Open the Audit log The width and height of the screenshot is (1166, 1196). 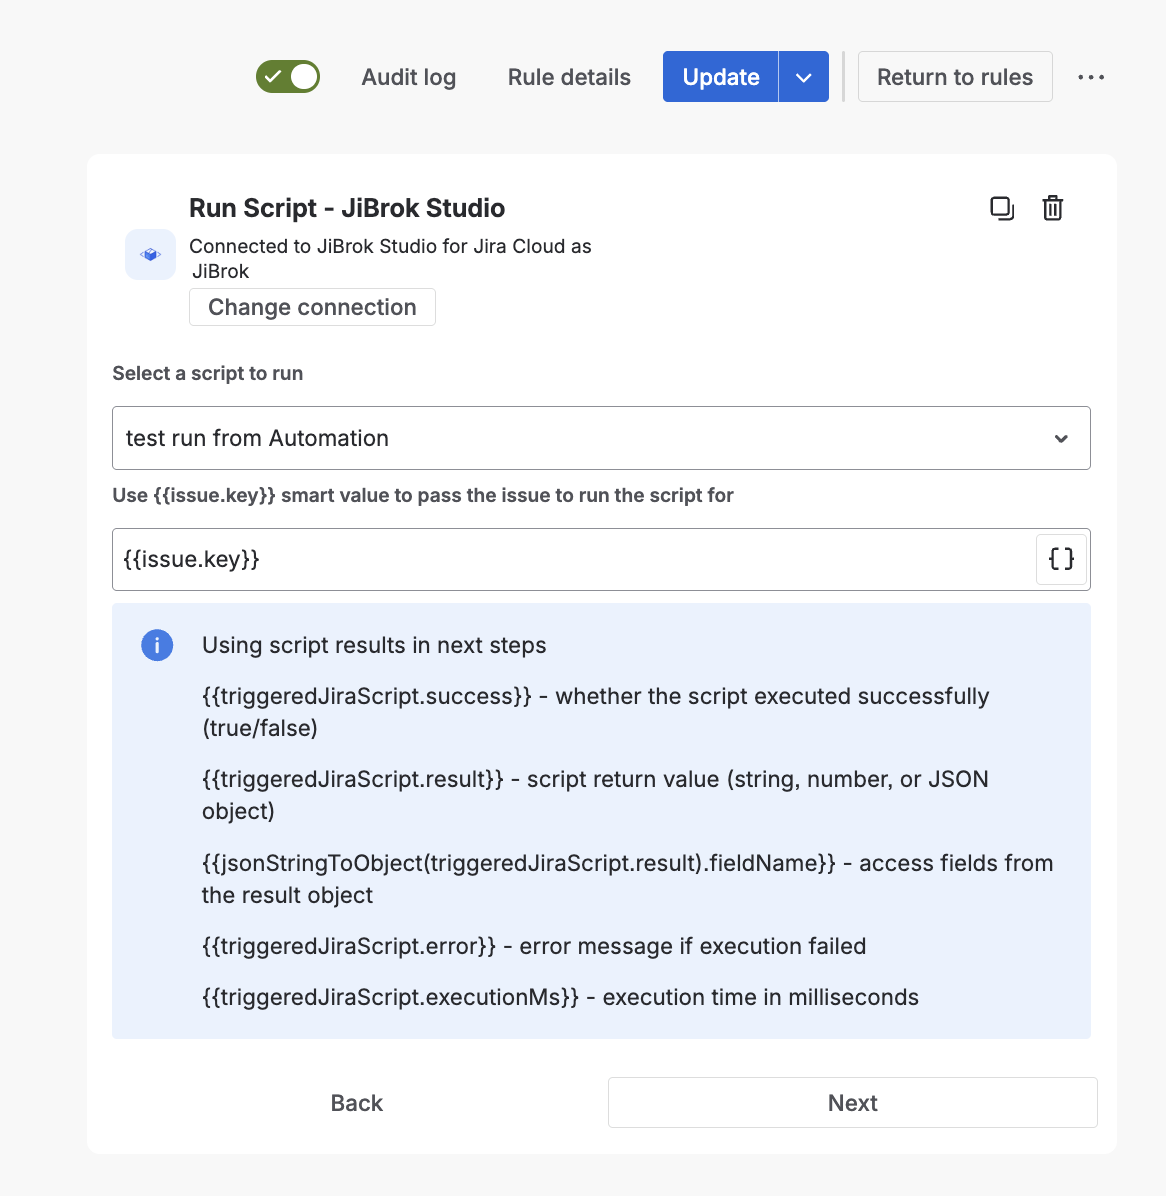408,76
